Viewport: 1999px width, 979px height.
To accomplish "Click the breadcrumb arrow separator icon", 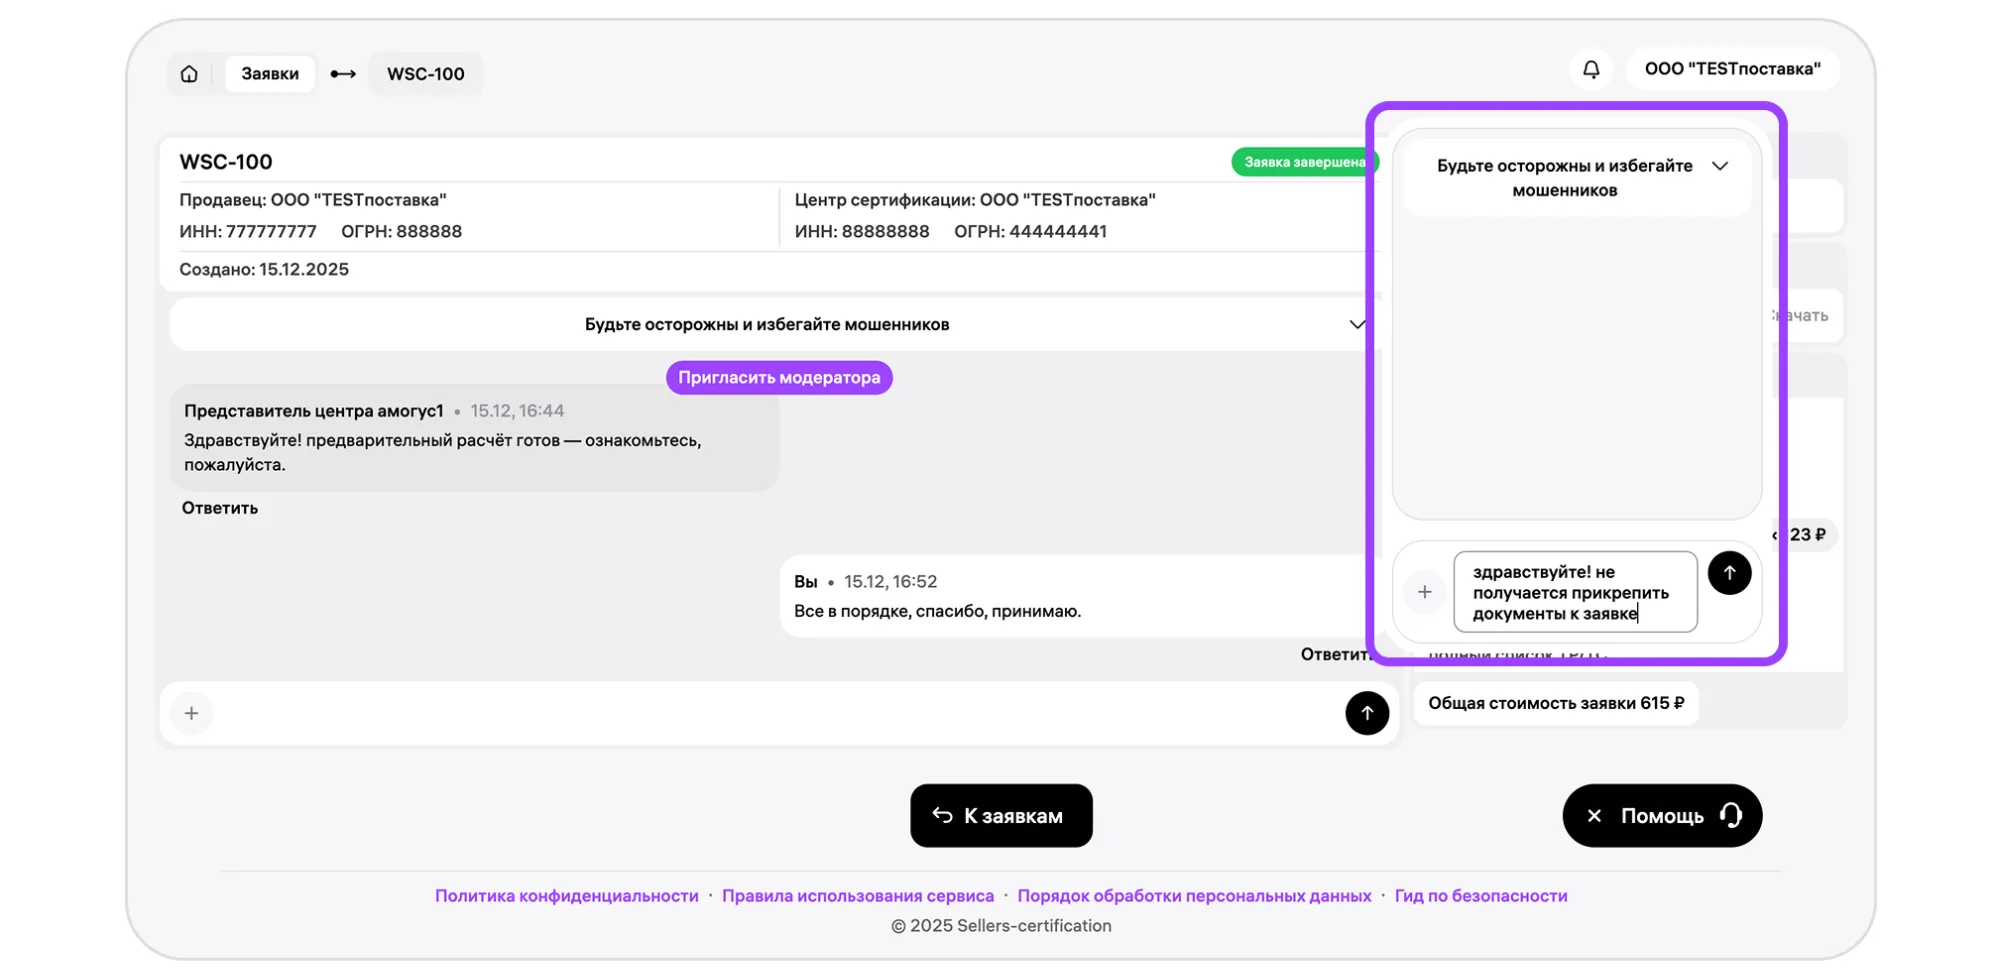I will tap(343, 74).
